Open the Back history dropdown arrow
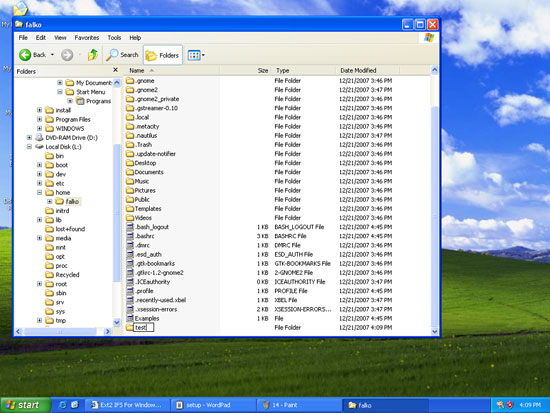 tap(52, 55)
